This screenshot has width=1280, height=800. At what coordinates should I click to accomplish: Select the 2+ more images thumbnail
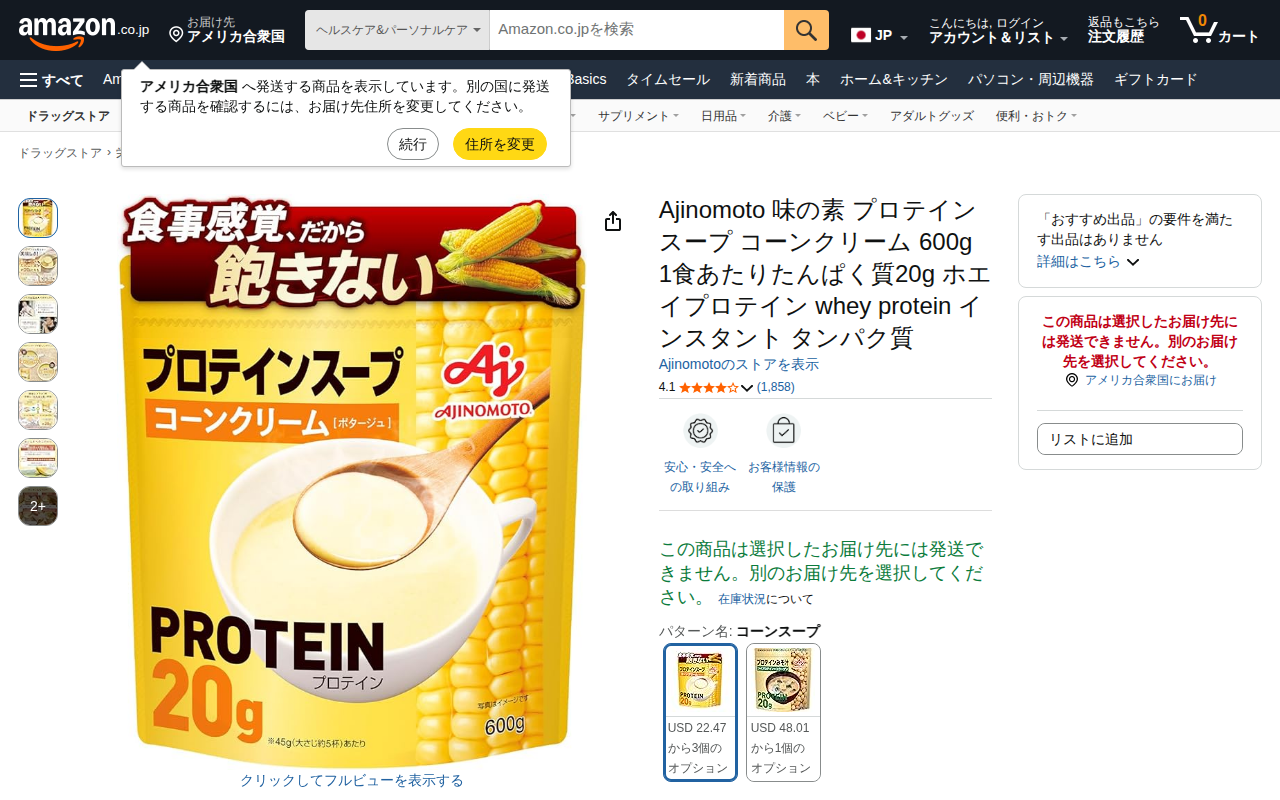38,506
